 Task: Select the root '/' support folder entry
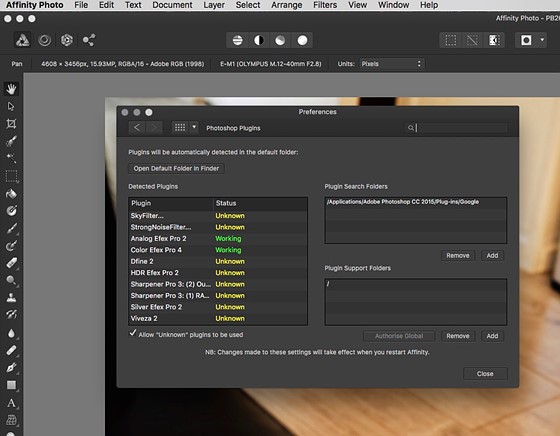415,284
